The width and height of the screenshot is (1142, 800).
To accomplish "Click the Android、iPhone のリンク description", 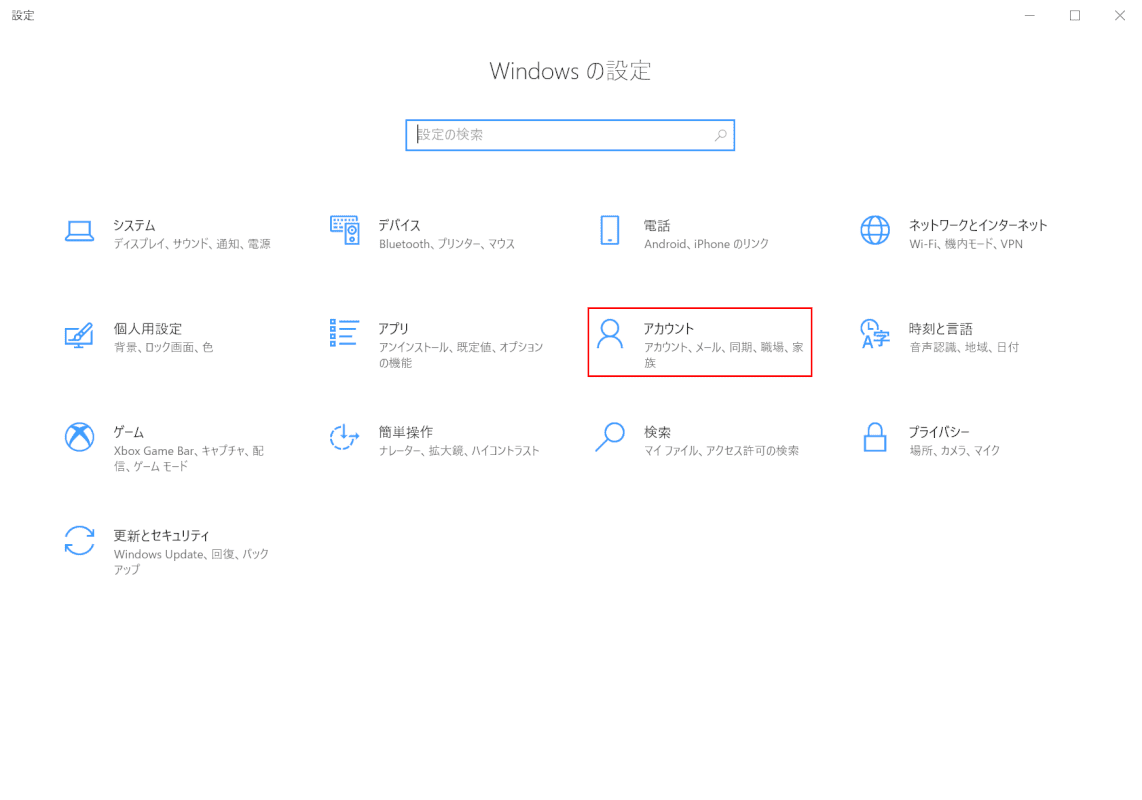I will coord(706,244).
